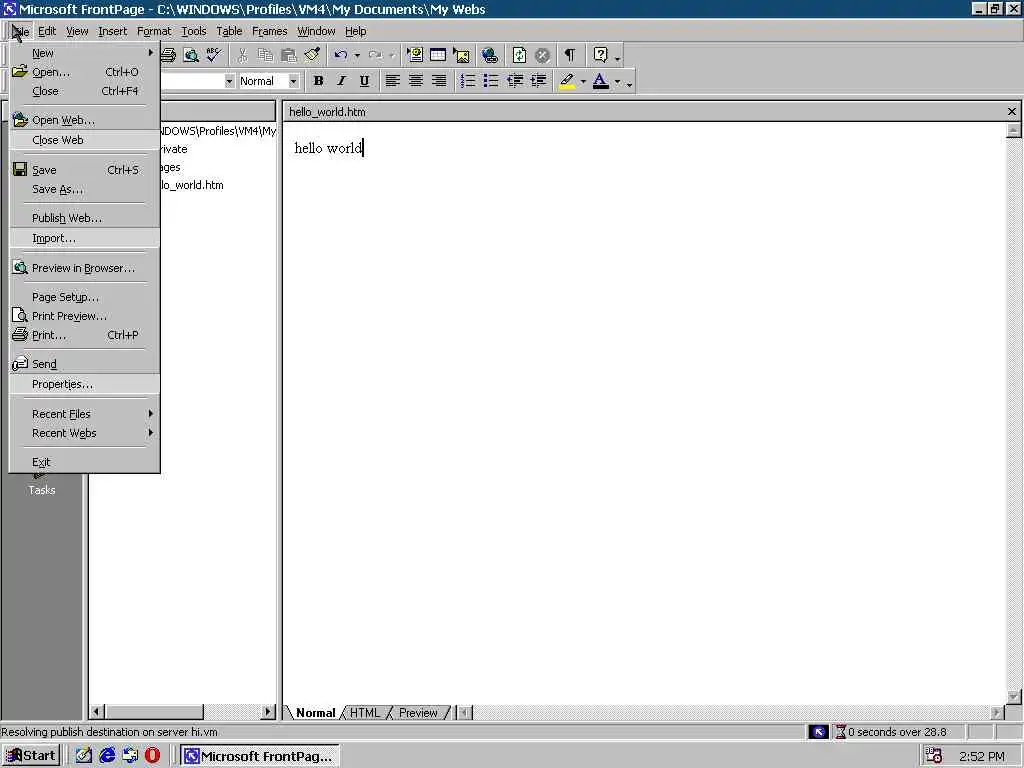
Task: Apply the Font Color A swatch
Action: 601,81
